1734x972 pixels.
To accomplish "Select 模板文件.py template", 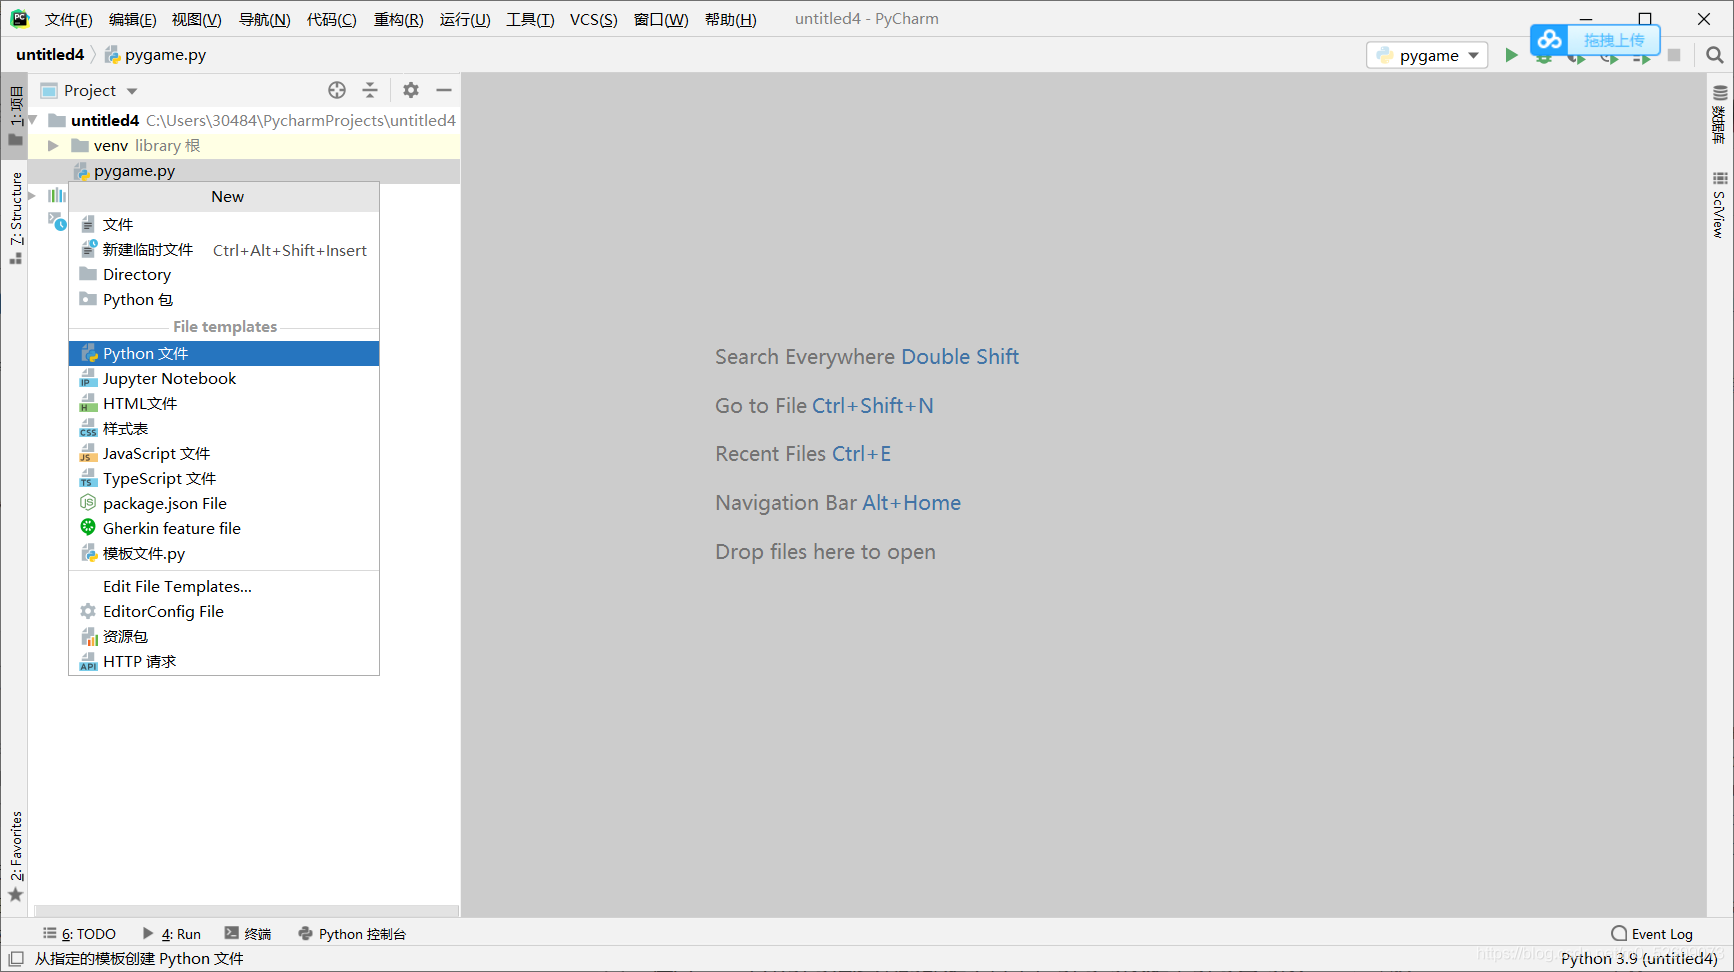I will (x=224, y=554).
